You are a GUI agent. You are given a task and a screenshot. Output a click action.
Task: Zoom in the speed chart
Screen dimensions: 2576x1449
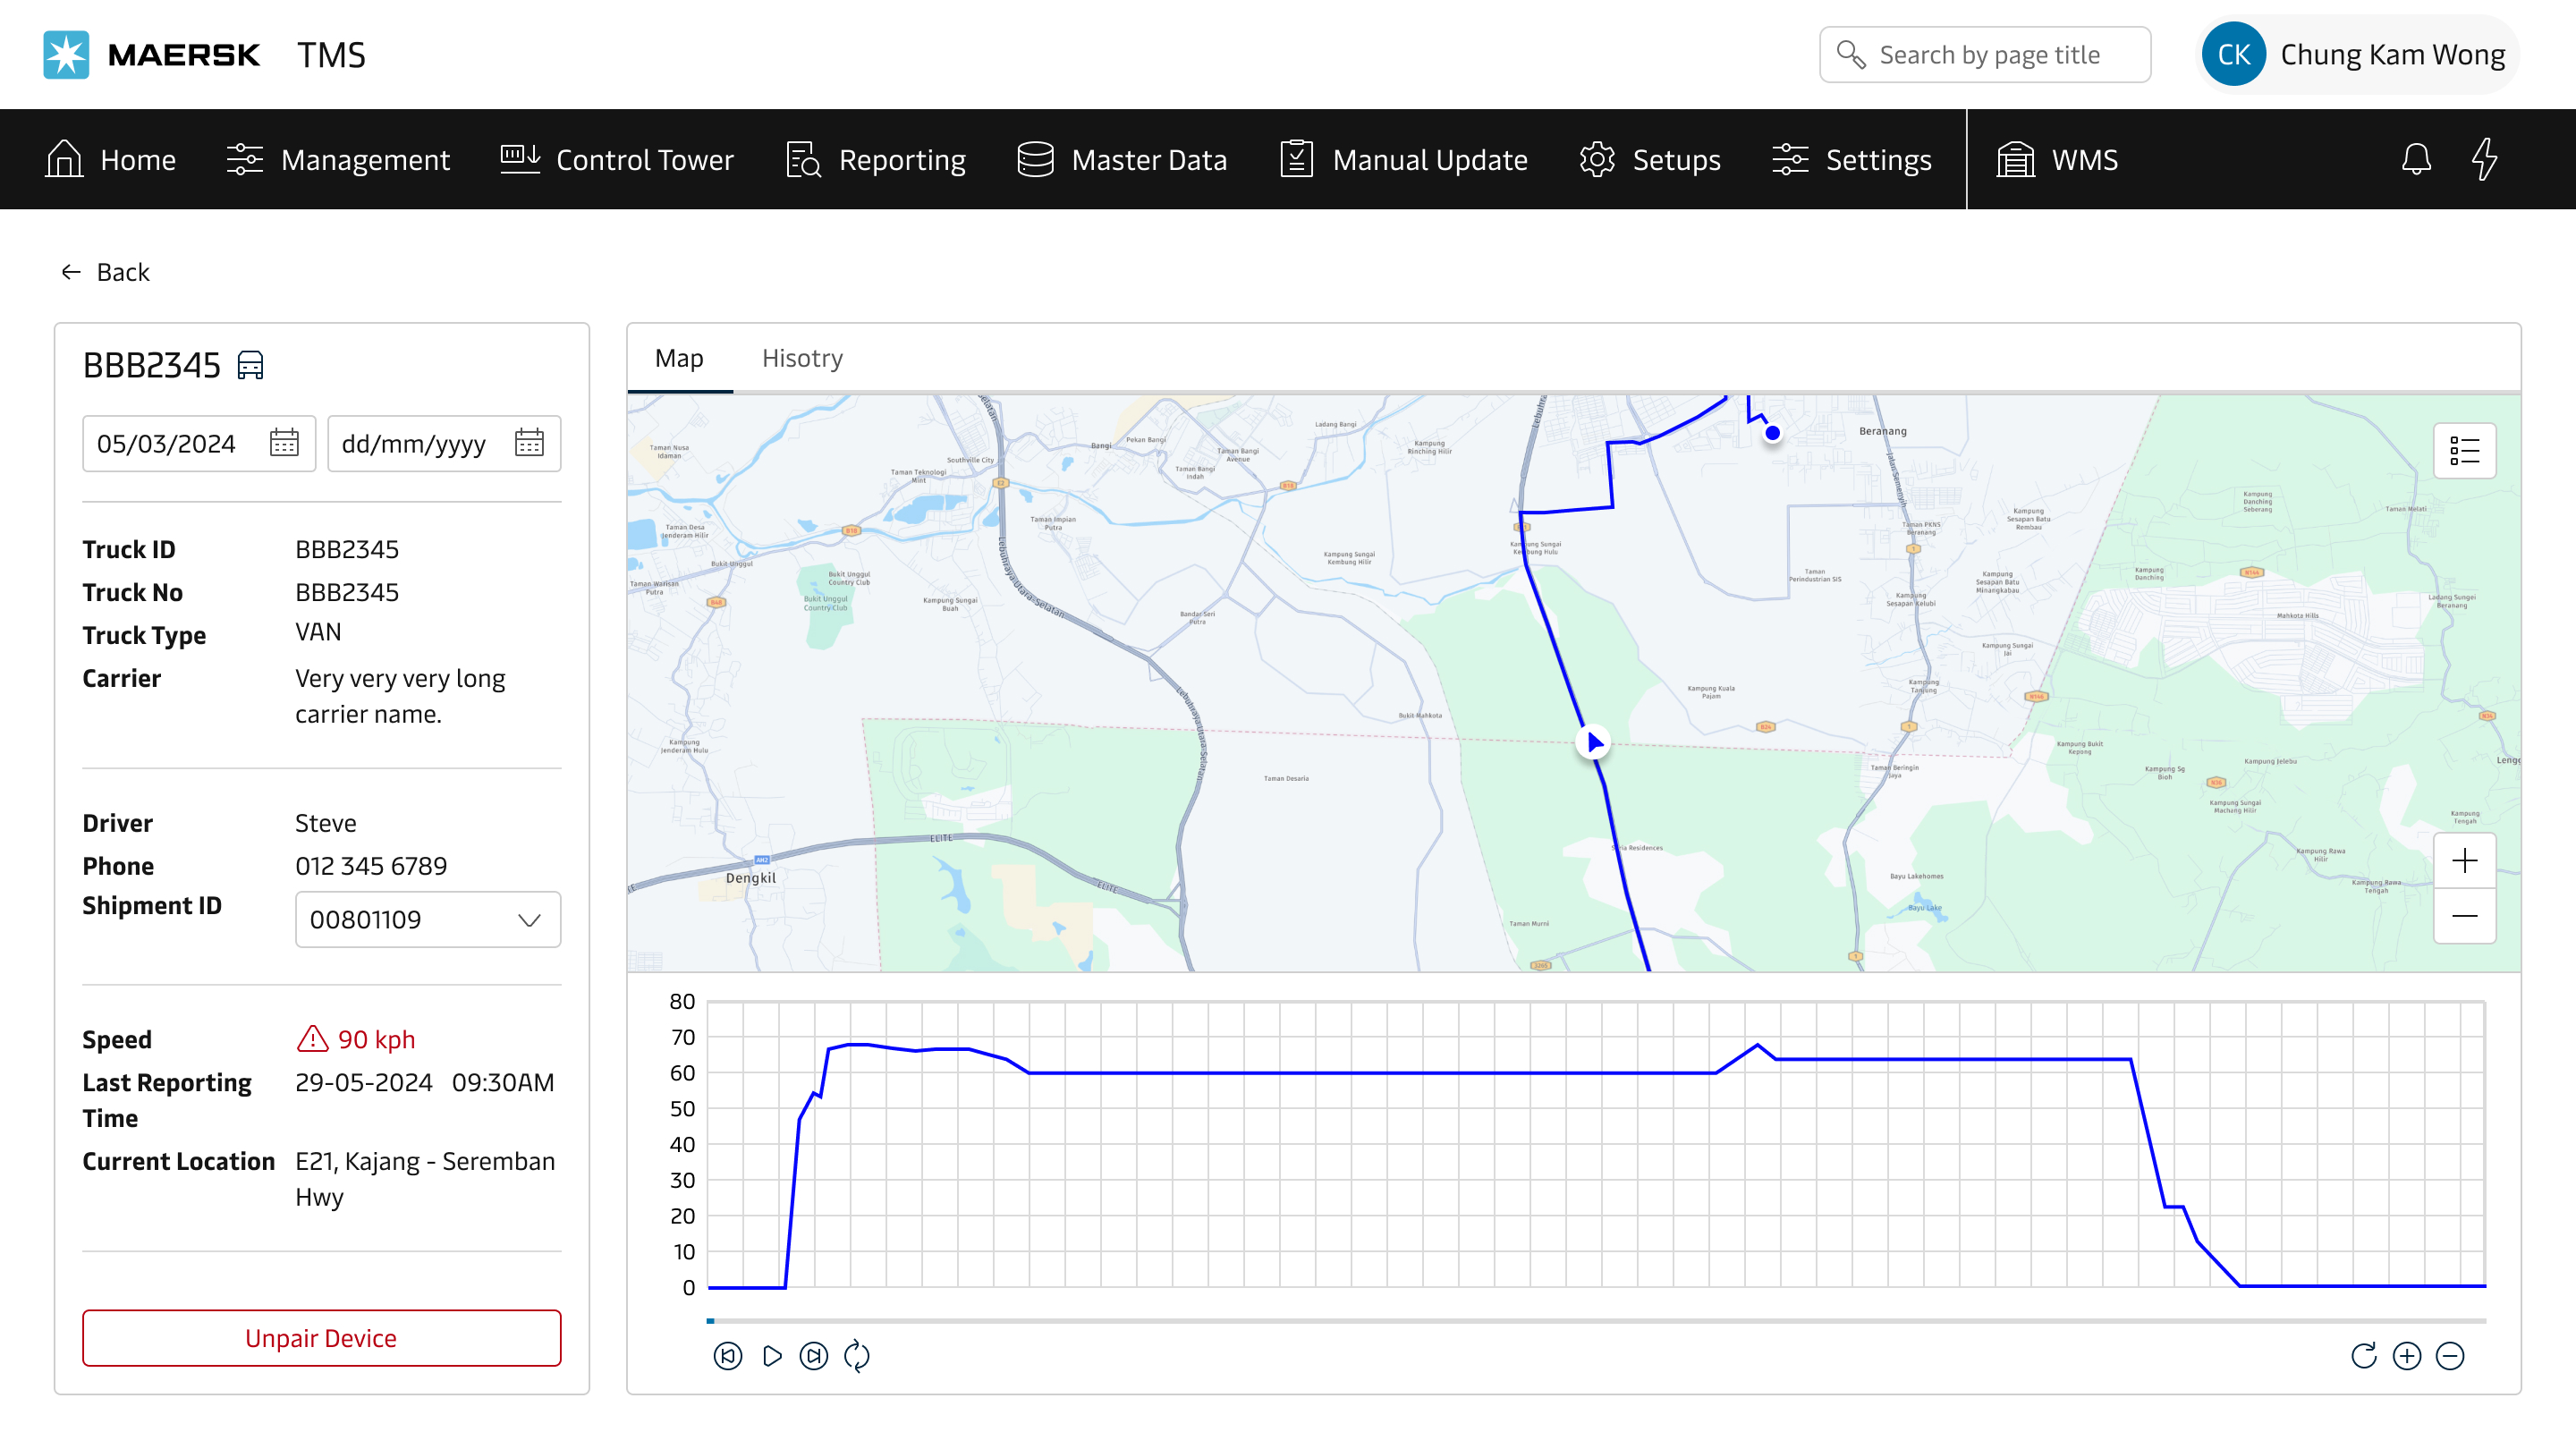click(x=2406, y=1356)
